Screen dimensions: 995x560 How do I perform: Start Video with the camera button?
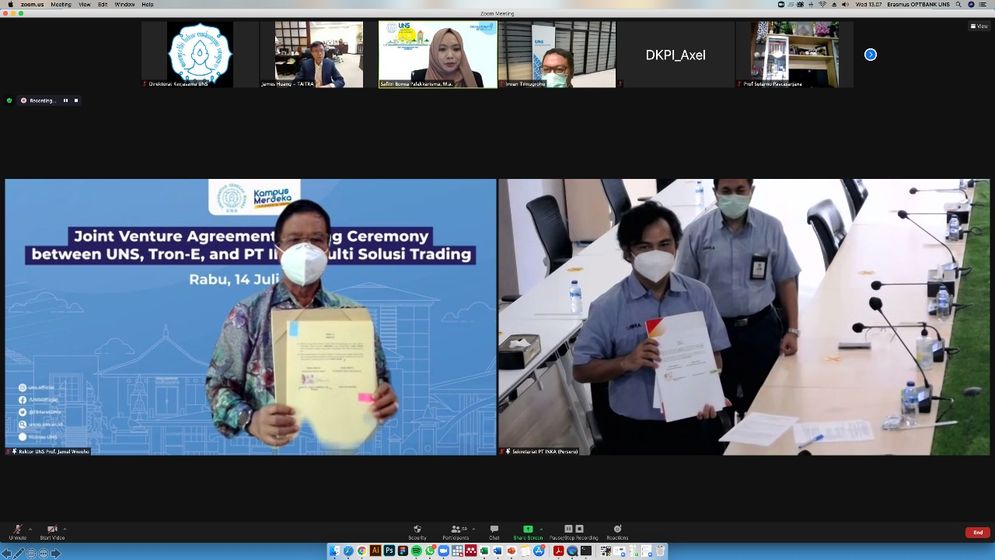click(52, 531)
